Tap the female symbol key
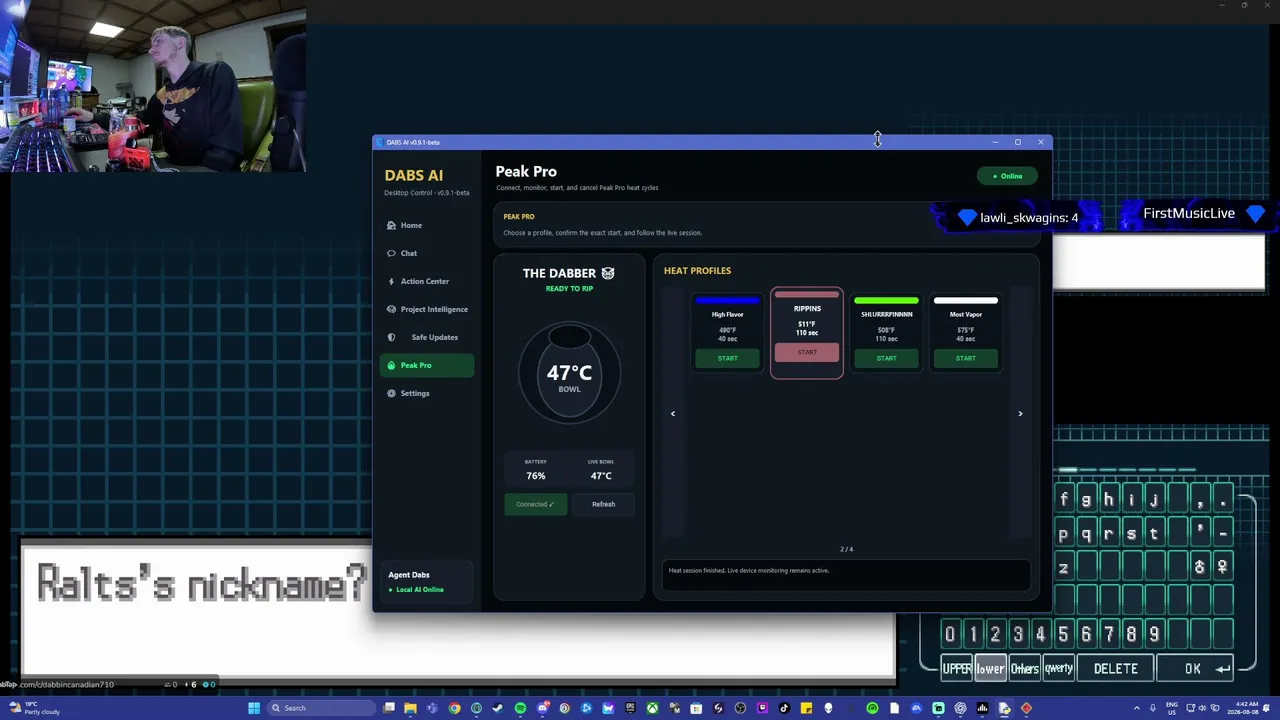Image resolution: width=1280 pixels, height=720 pixels. (x=1222, y=567)
